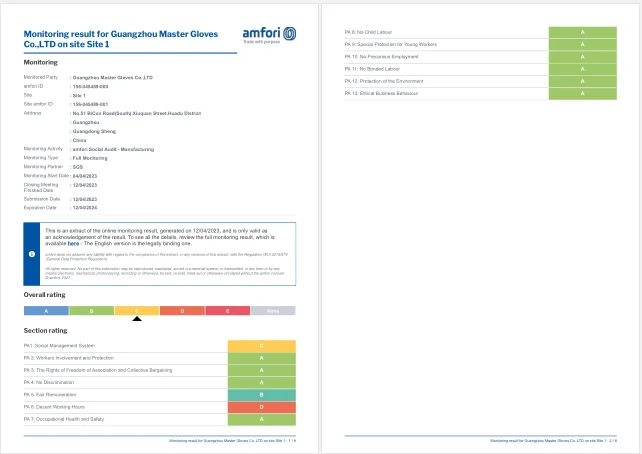The image size is (642, 454).
Task: Click the Closing Meeting Finished Date value
Action: [x=85, y=185]
